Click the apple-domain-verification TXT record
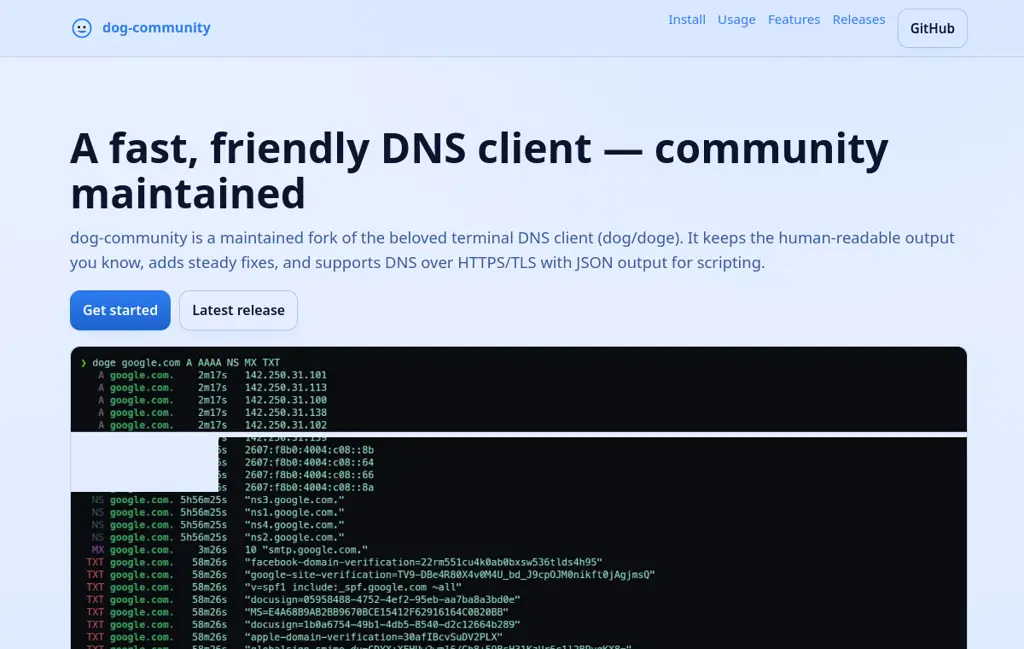Viewport: 1024px width, 649px height. [374, 637]
